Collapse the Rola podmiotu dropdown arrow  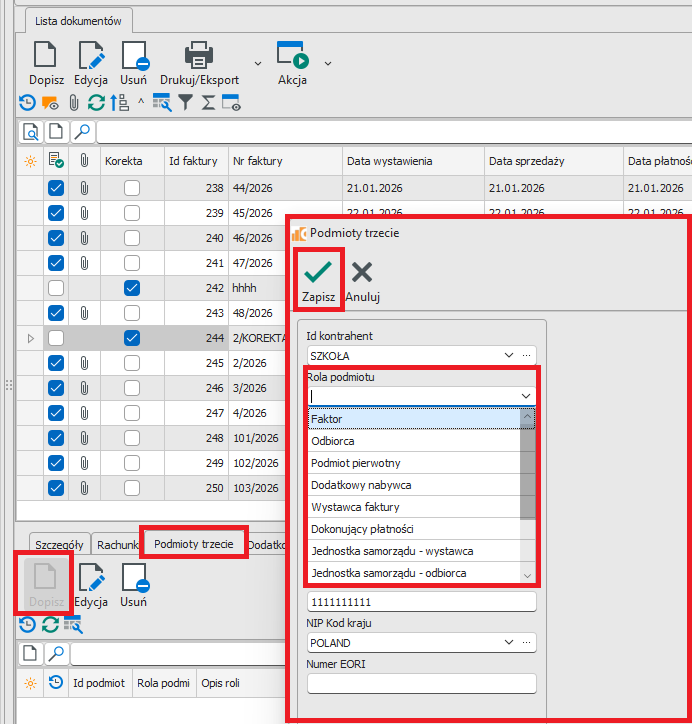click(x=526, y=396)
